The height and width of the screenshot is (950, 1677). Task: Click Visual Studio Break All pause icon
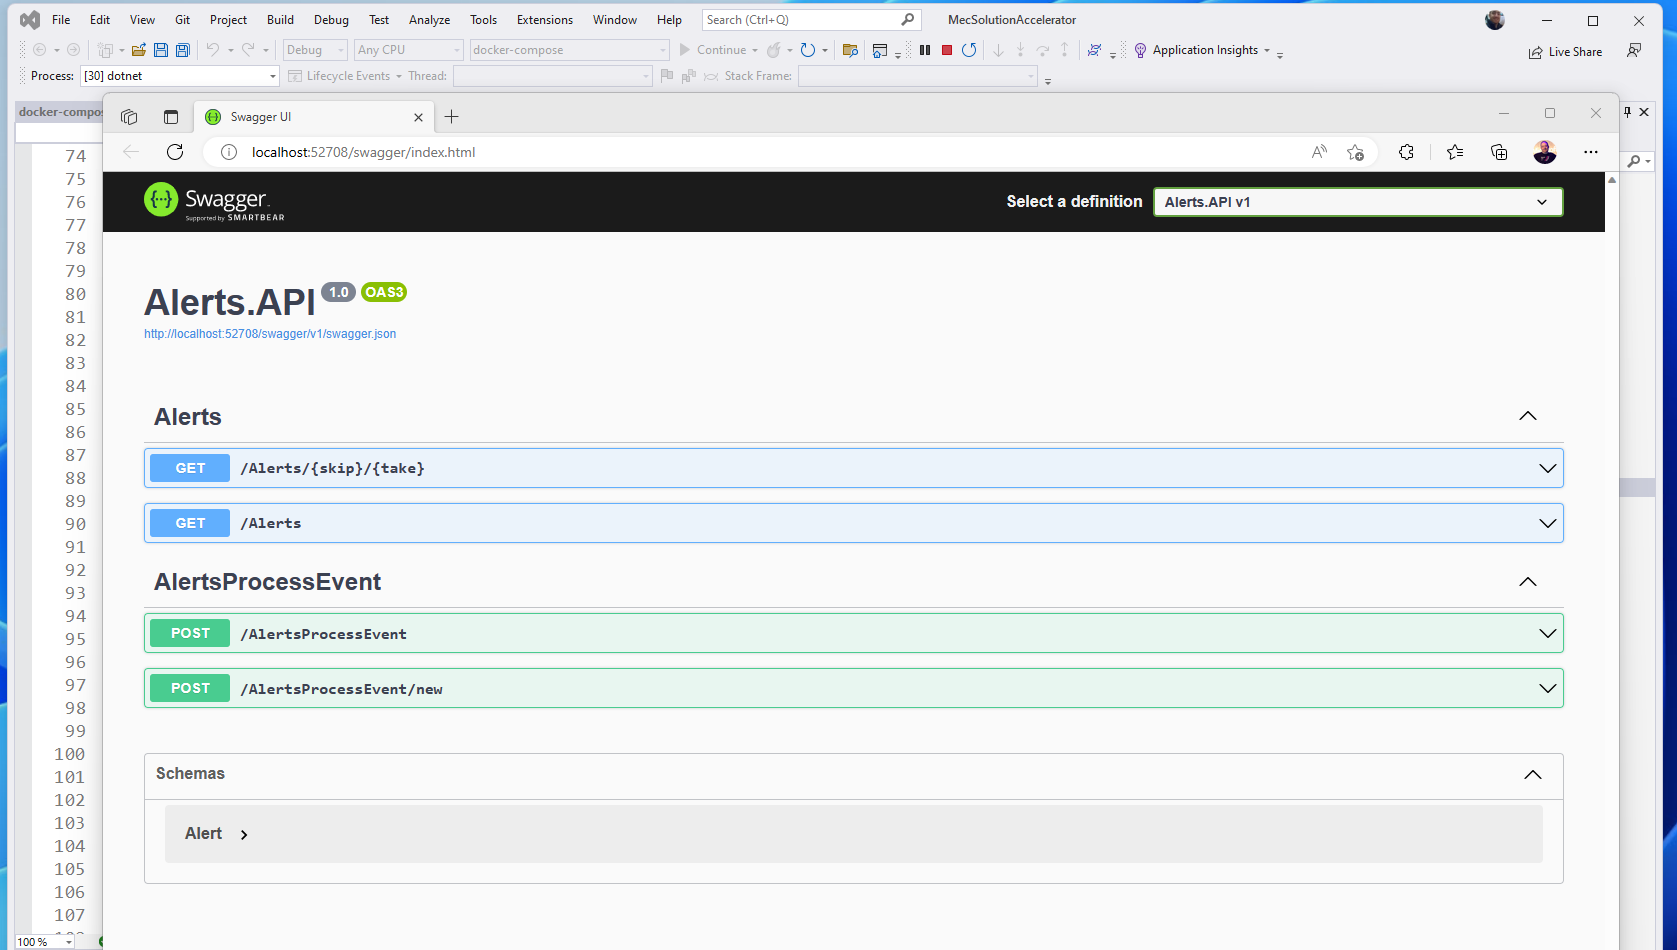(x=925, y=50)
